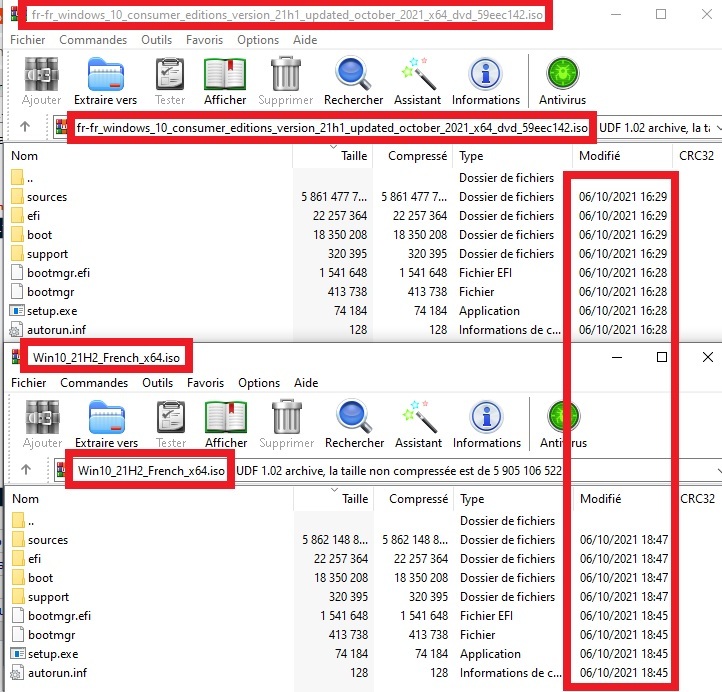
Task: Click Extraire vers in Win10_21H2 window
Action: pos(106,424)
